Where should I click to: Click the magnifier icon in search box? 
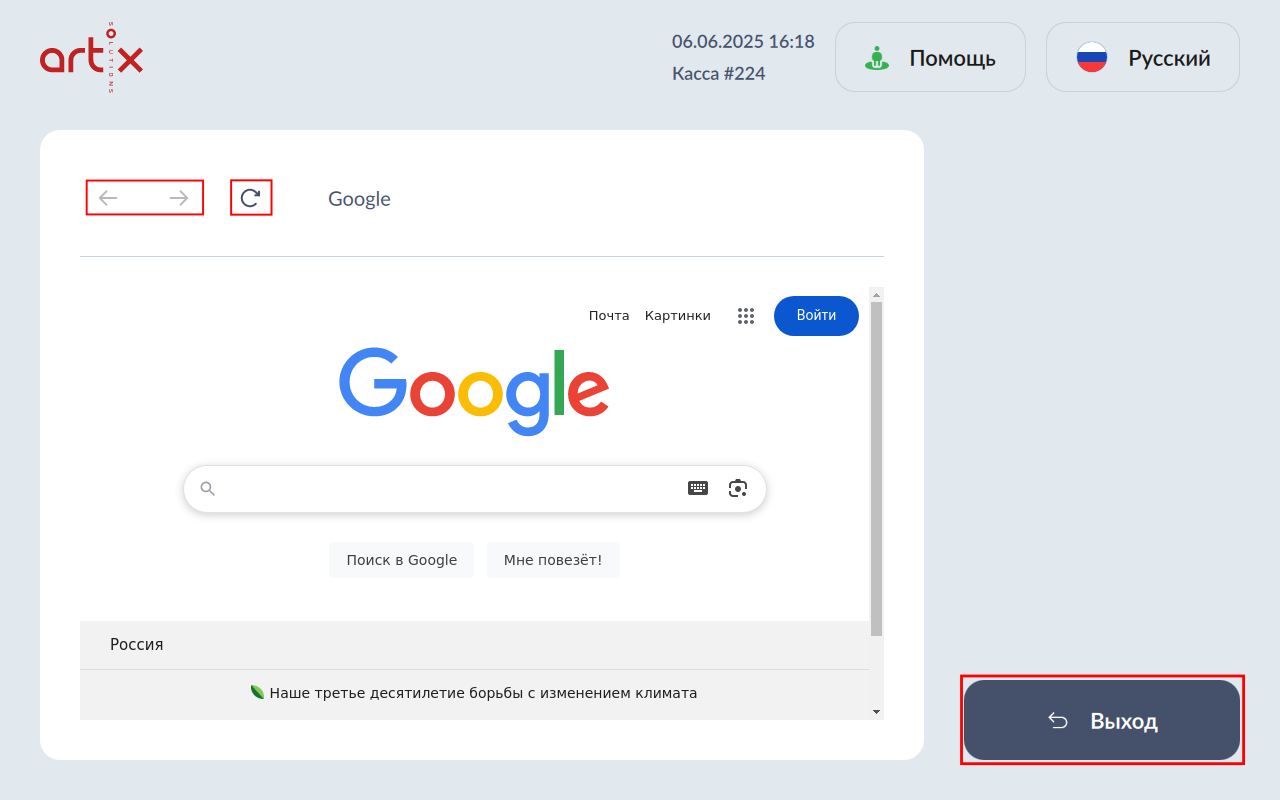tap(208, 489)
